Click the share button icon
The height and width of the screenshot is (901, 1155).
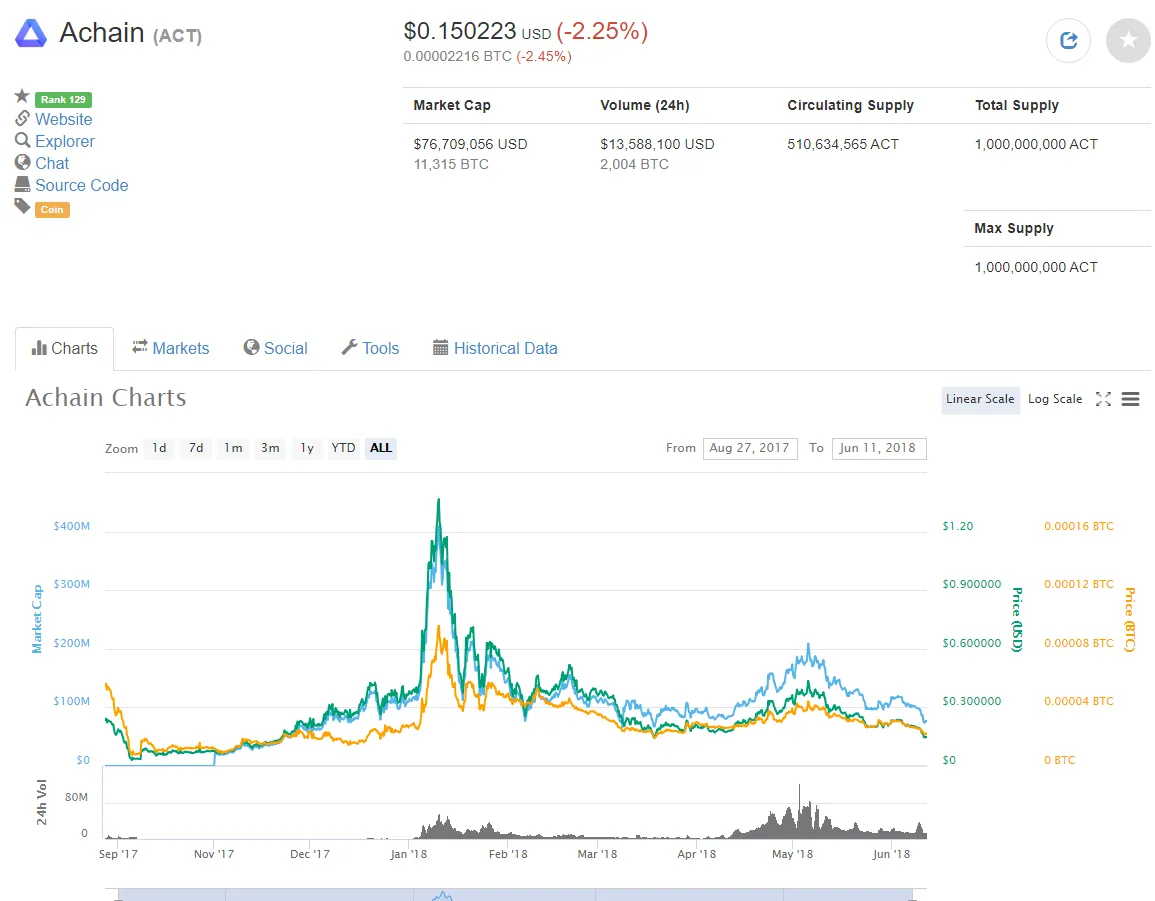(x=1068, y=41)
